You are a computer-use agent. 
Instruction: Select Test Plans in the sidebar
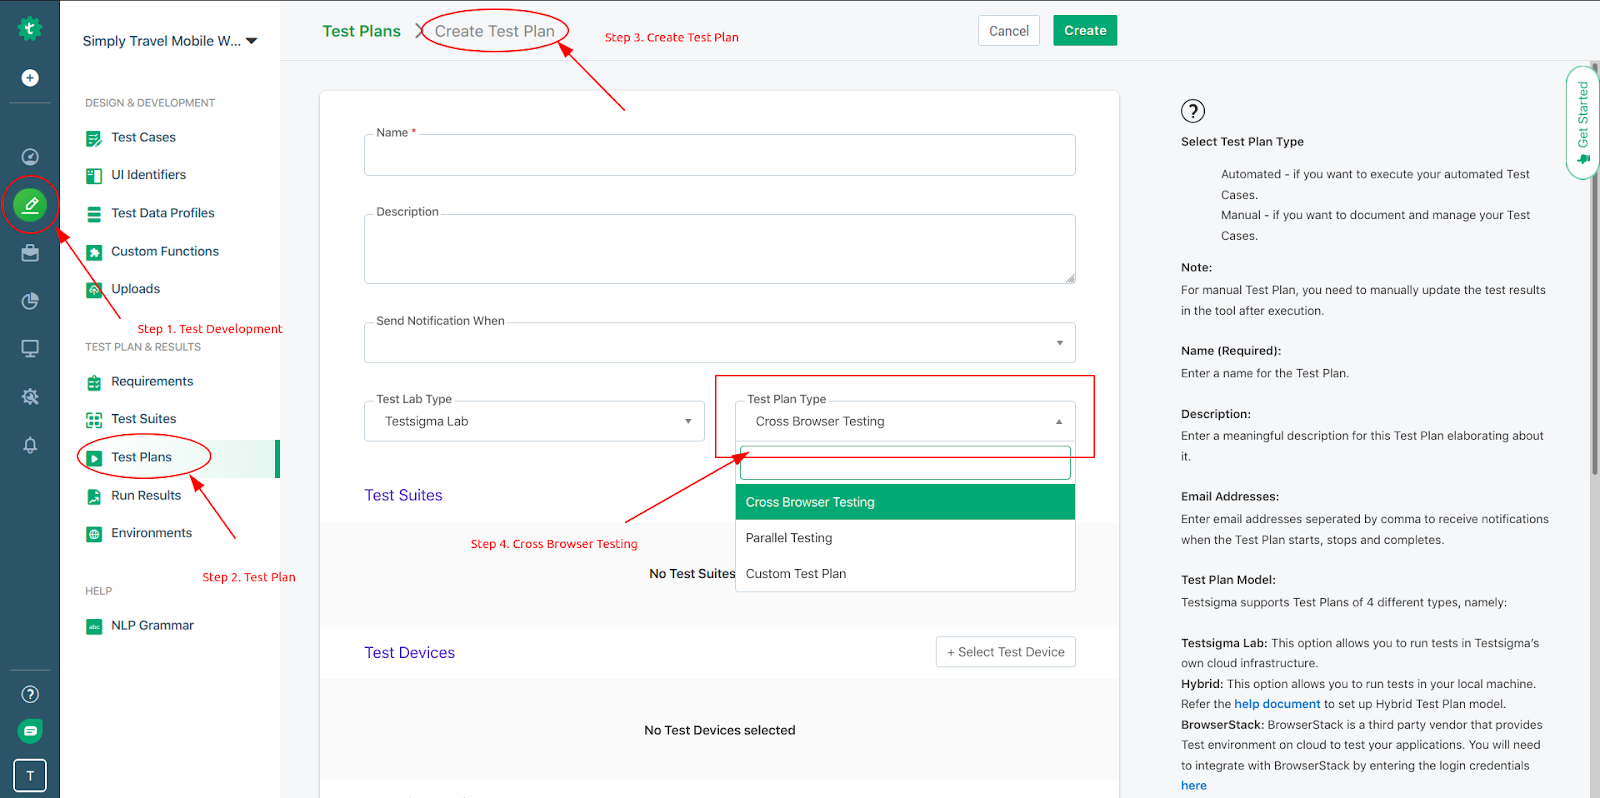pyautogui.click(x=141, y=458)
